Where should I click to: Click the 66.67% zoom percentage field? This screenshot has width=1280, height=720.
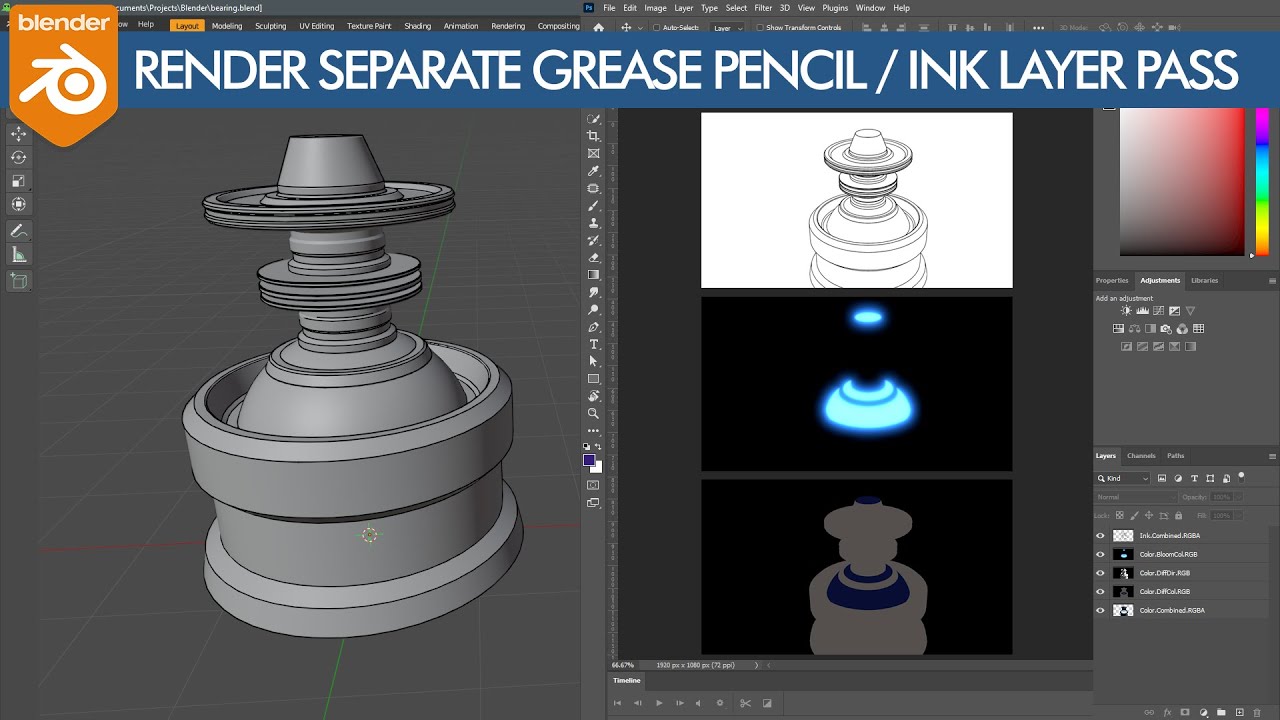coord(621,664)
